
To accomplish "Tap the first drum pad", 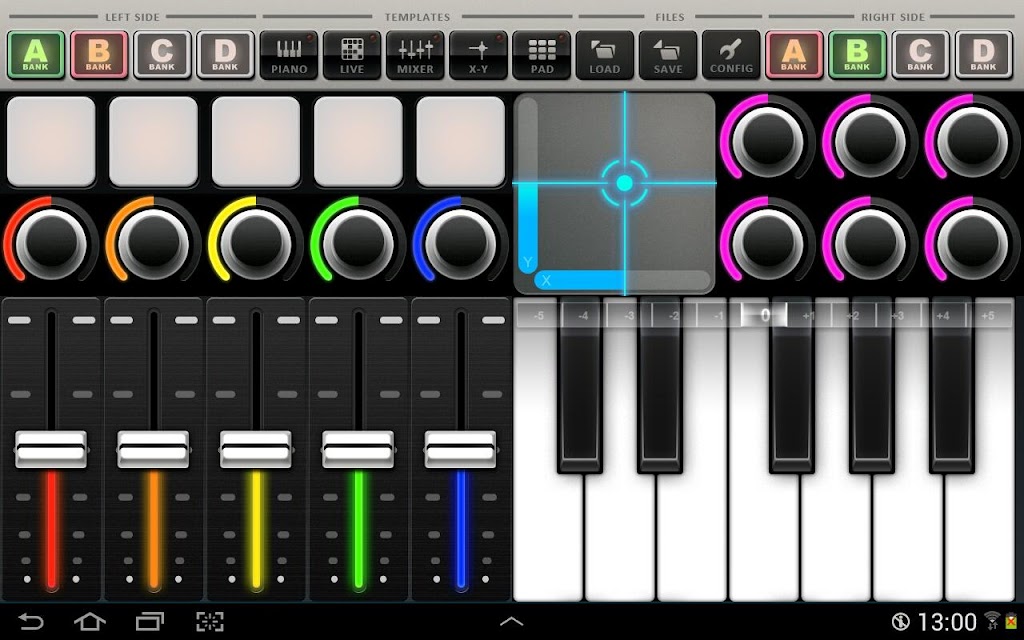I will coord(51,142).
